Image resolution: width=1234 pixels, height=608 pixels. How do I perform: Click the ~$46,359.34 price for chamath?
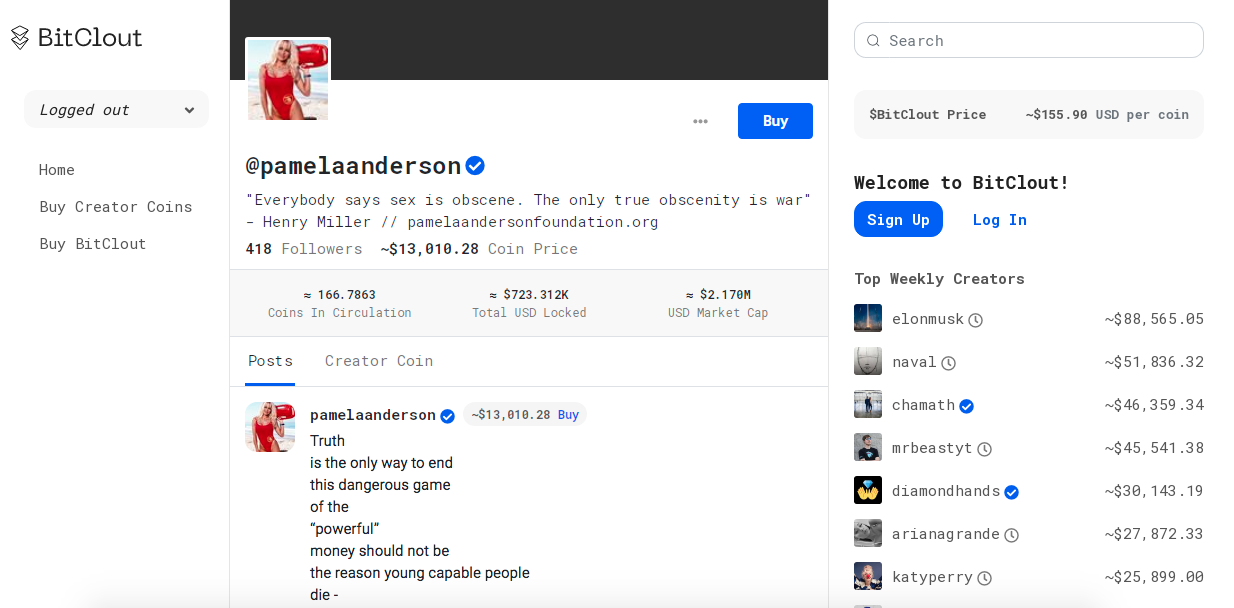tap(1154, 405)
